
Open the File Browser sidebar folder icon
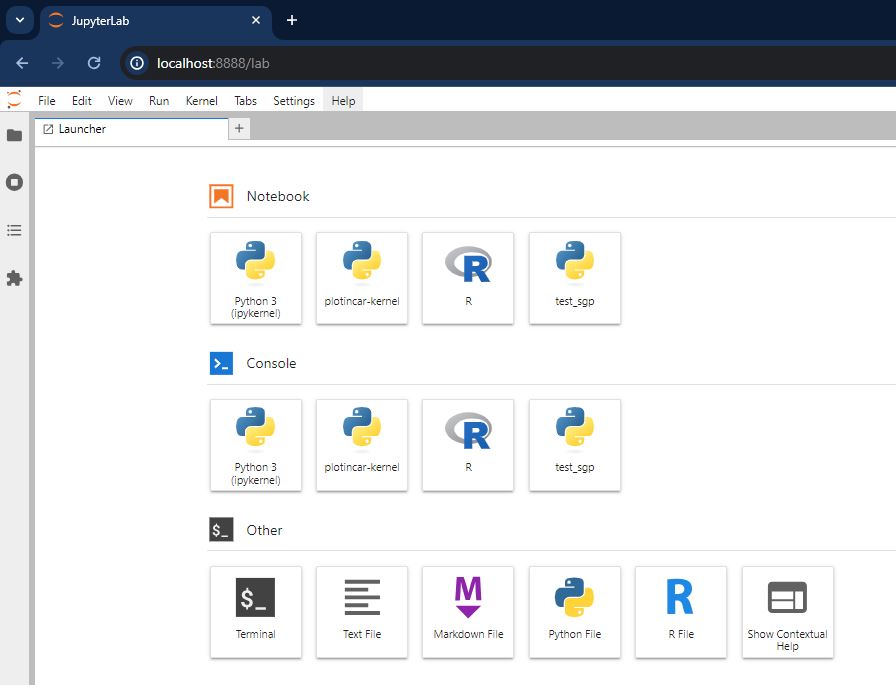tap(14, 135)
